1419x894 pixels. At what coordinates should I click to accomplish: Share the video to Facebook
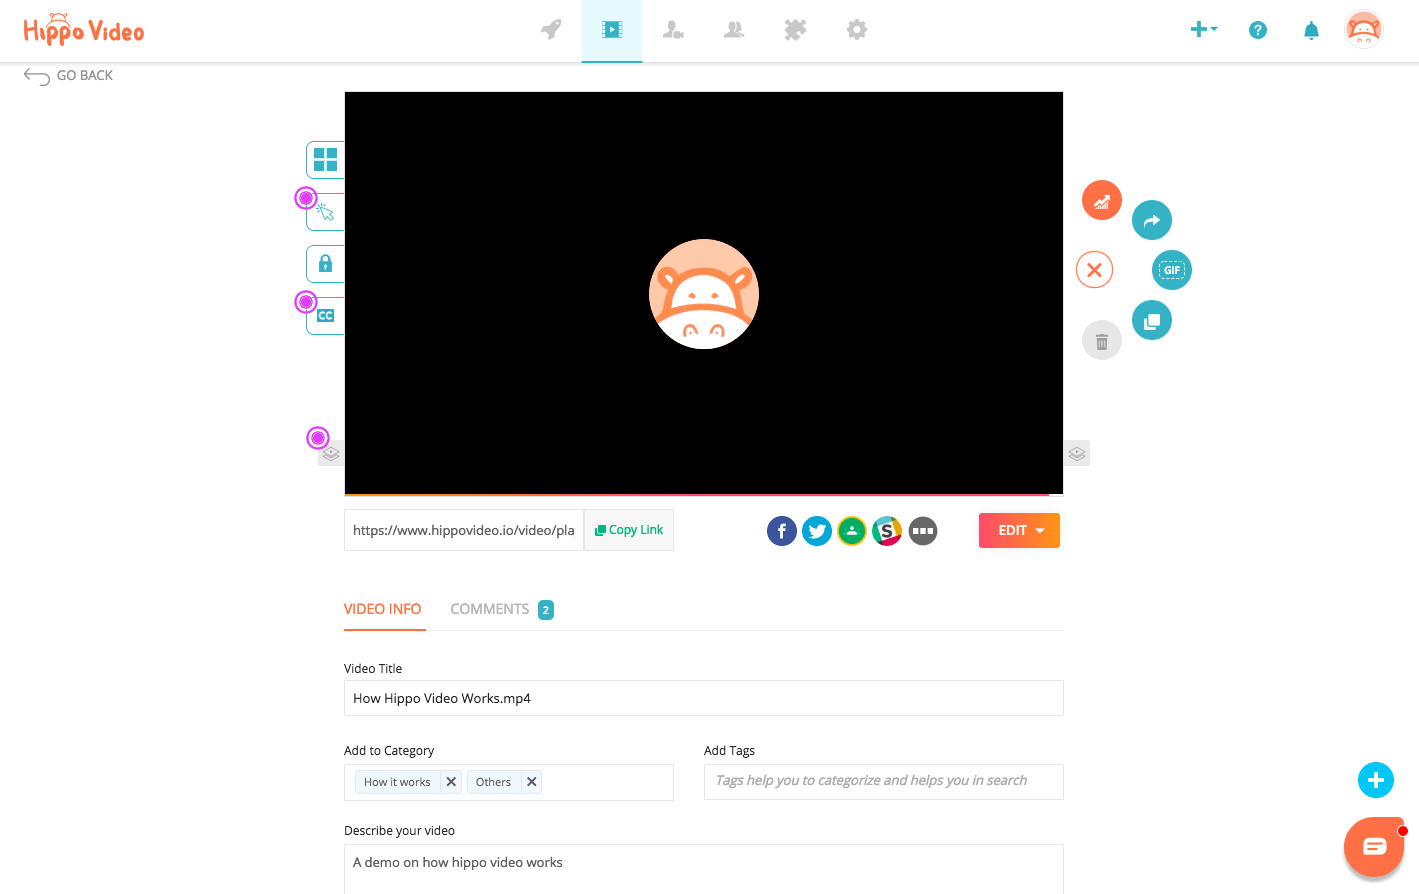[781, 530]
